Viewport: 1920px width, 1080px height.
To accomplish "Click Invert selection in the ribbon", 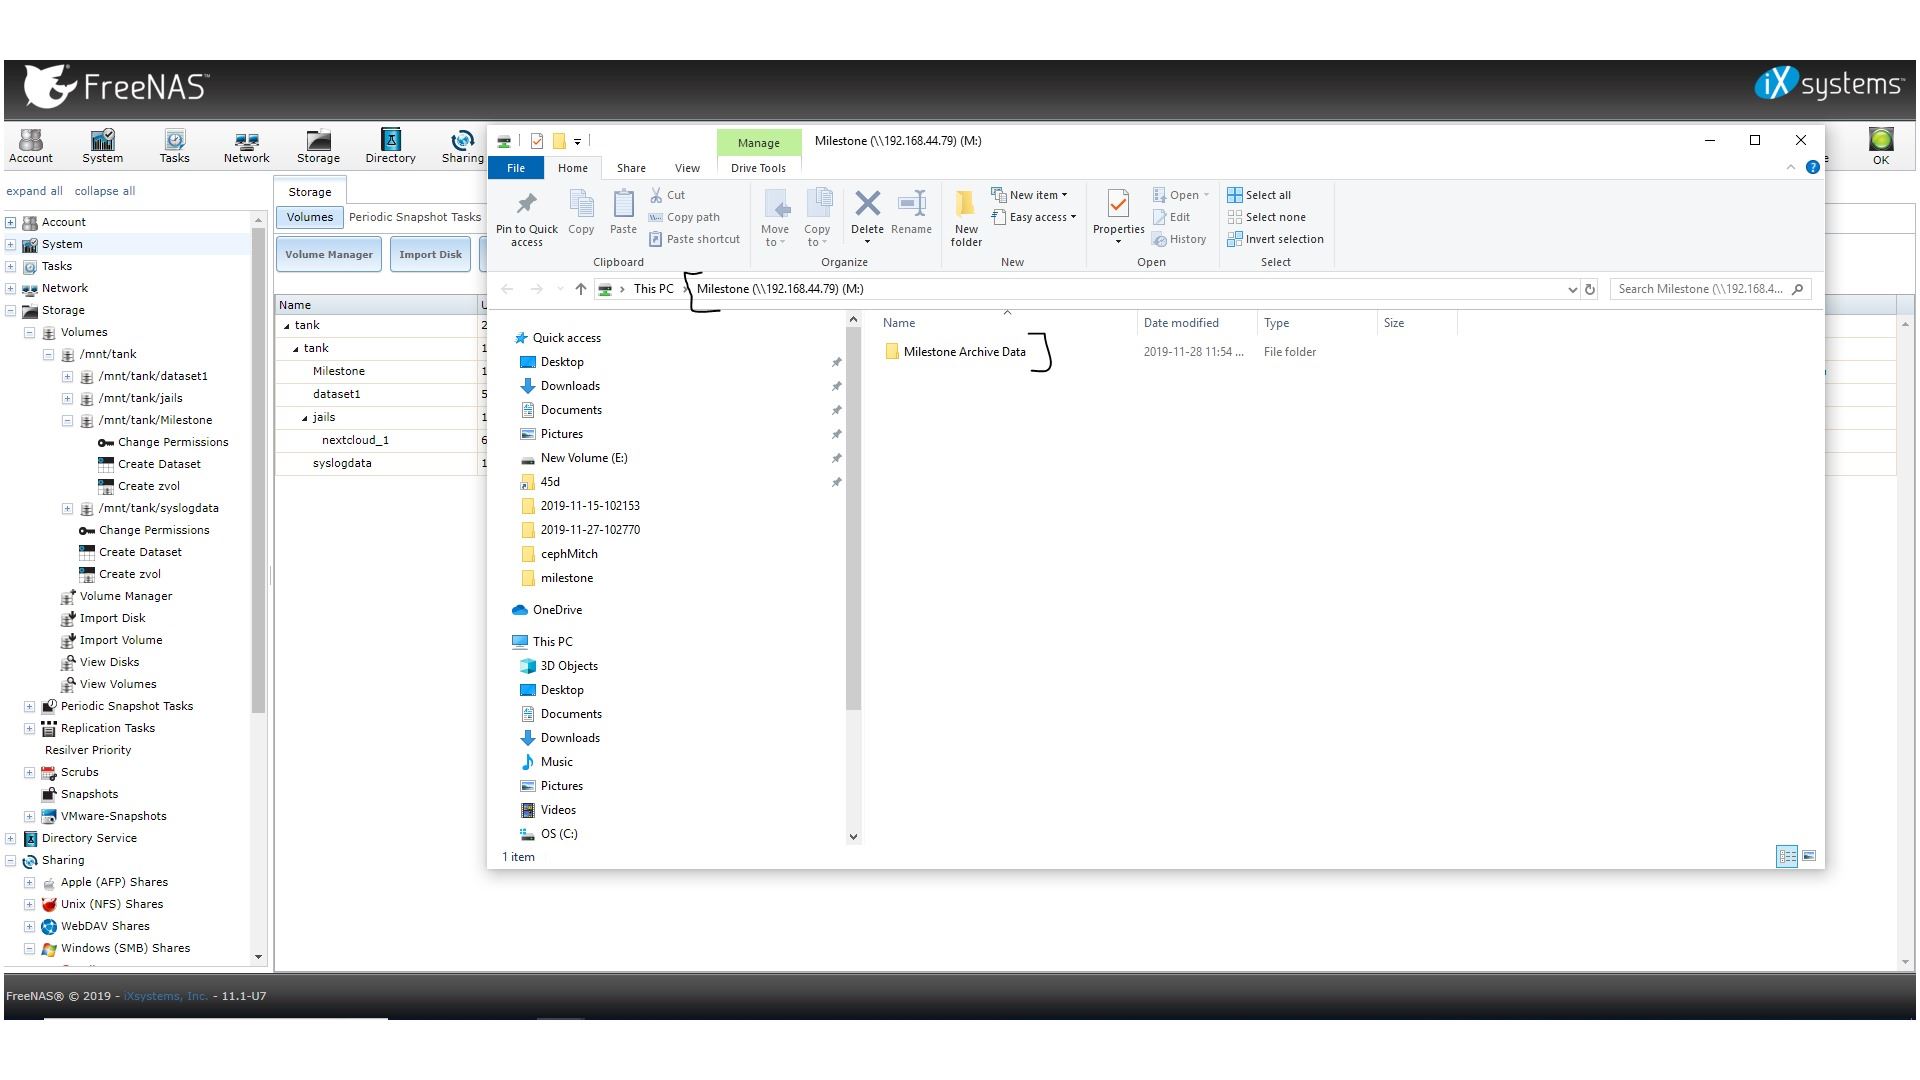I will [1275, 239].
